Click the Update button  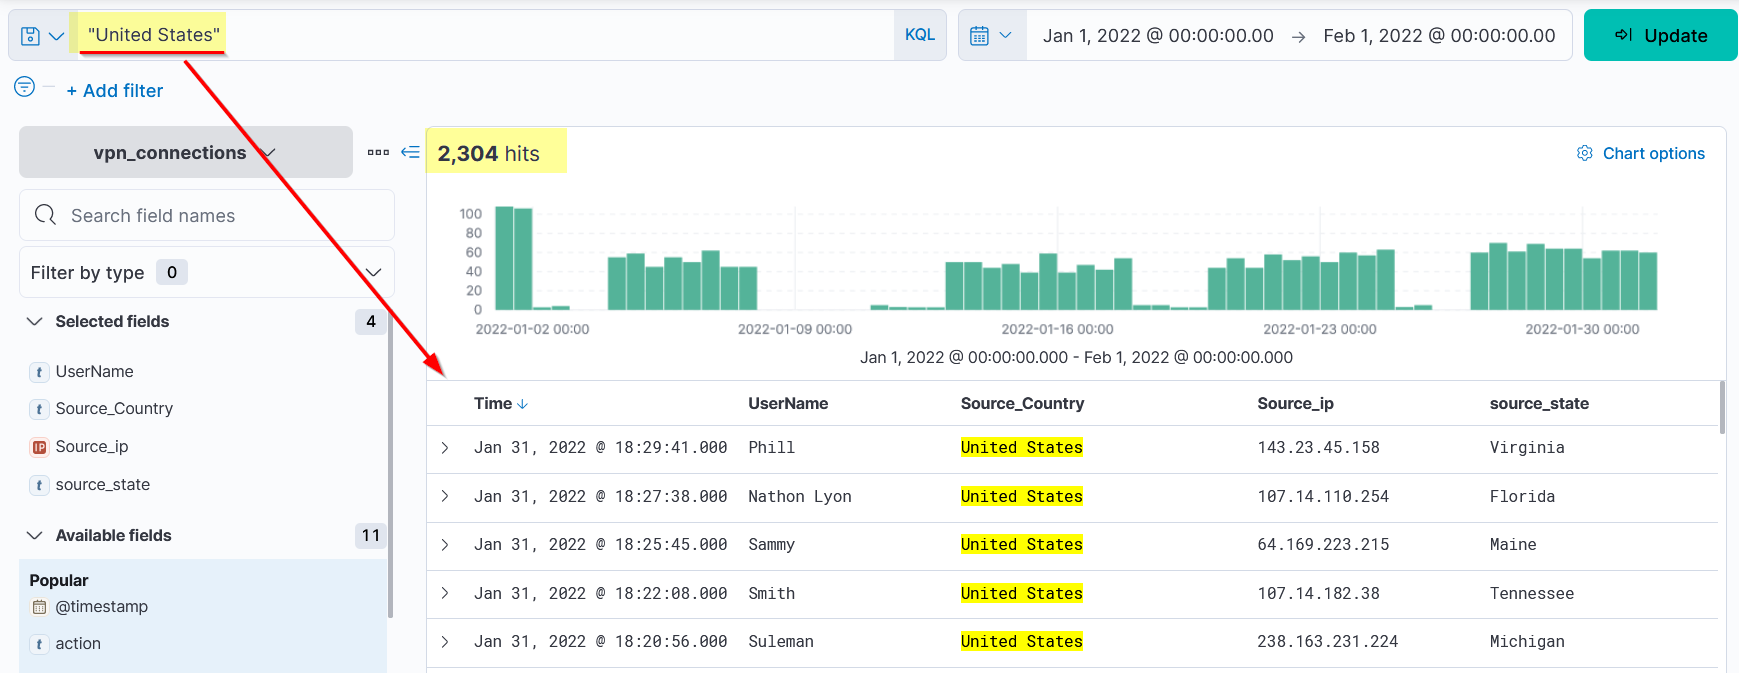coord(1660,36)
